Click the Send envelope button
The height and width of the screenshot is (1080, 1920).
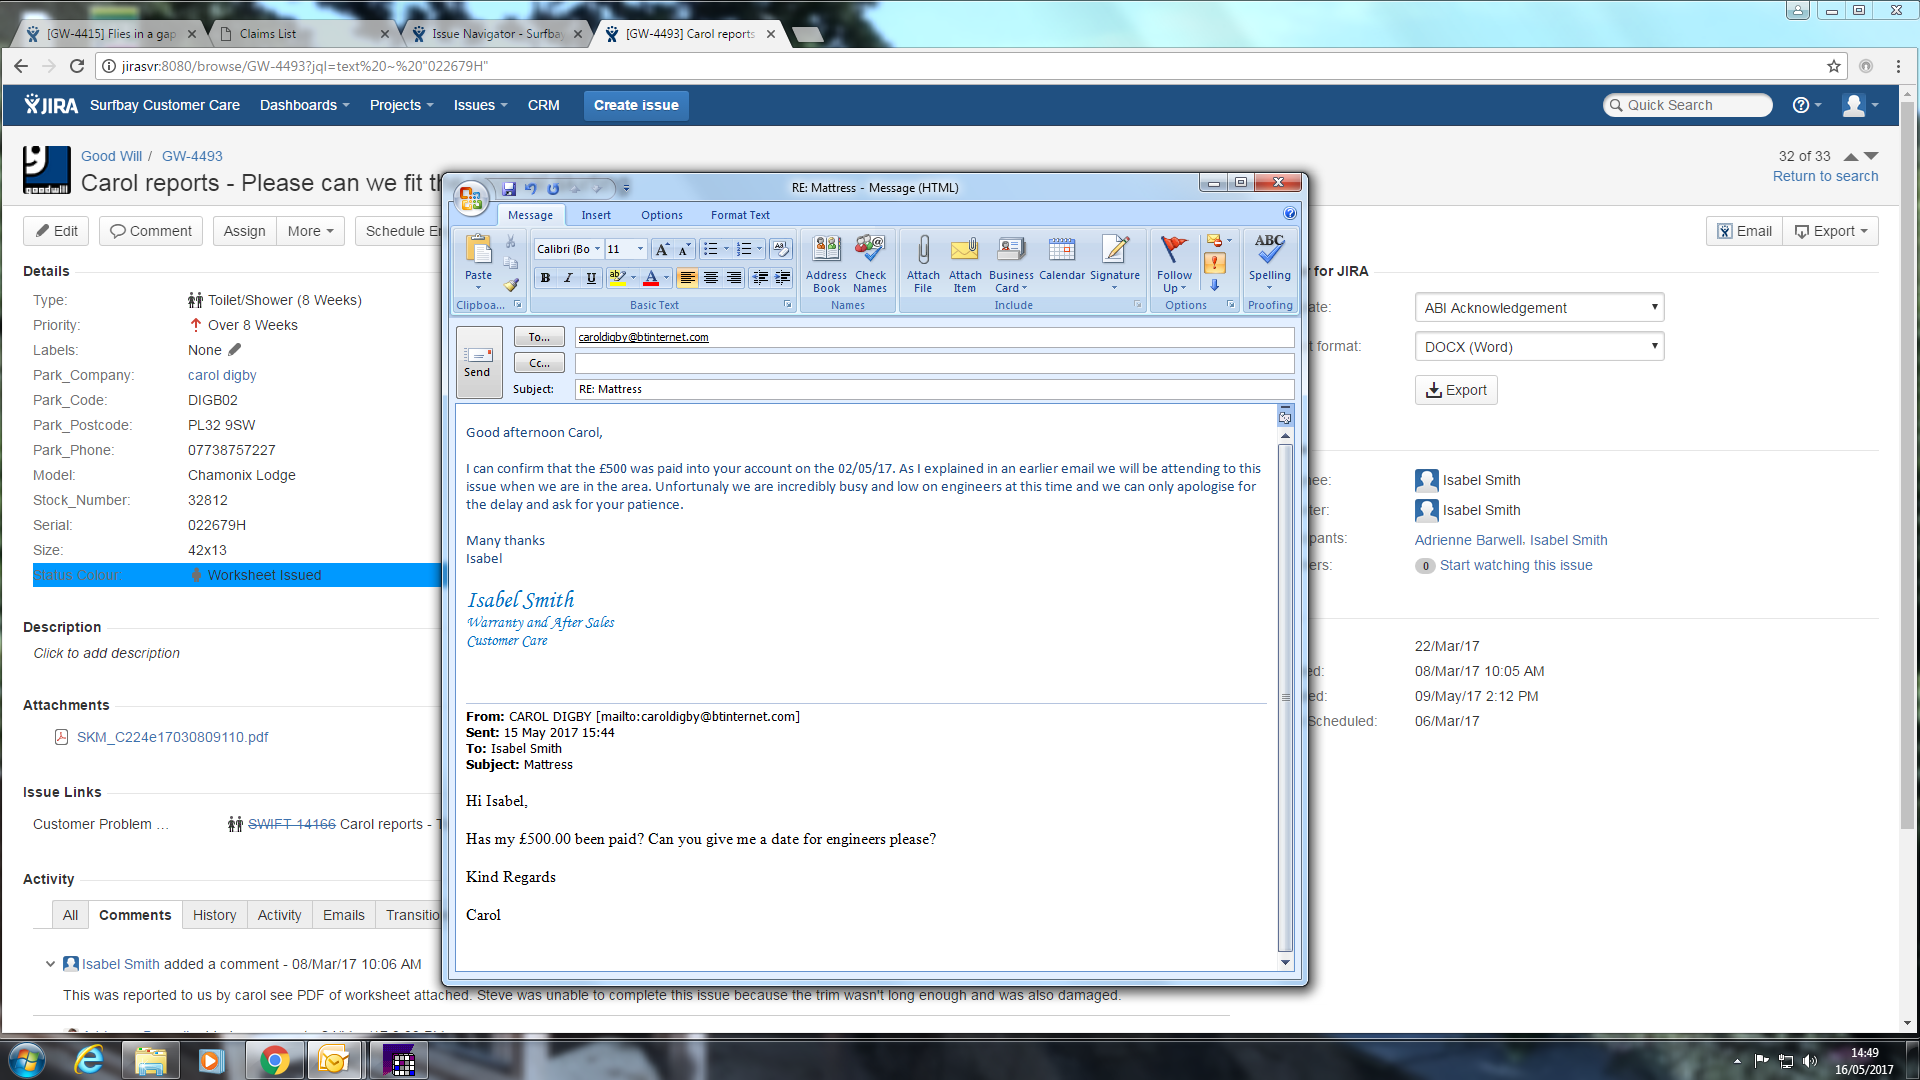click(478, 362)
